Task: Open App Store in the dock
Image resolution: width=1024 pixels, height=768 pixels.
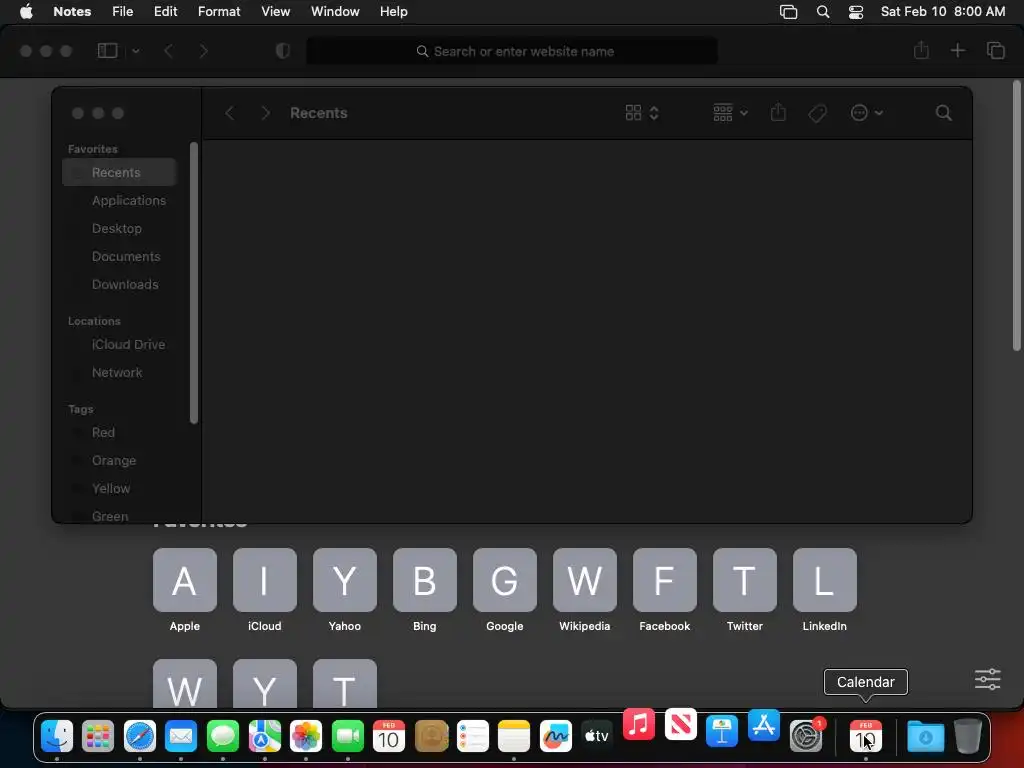Action: [x=763, y=726]
